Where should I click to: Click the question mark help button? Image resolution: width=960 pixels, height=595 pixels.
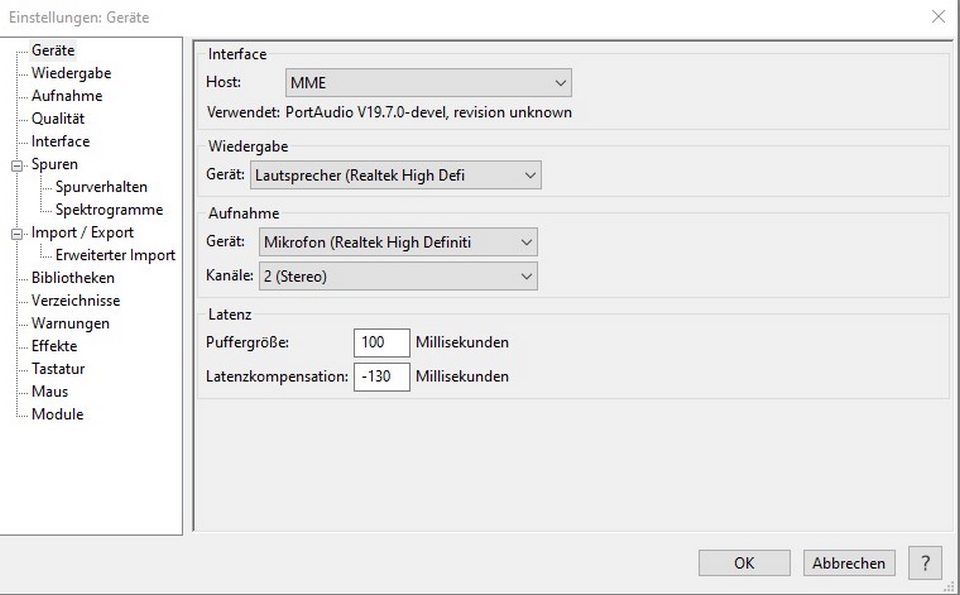(925, 563)
